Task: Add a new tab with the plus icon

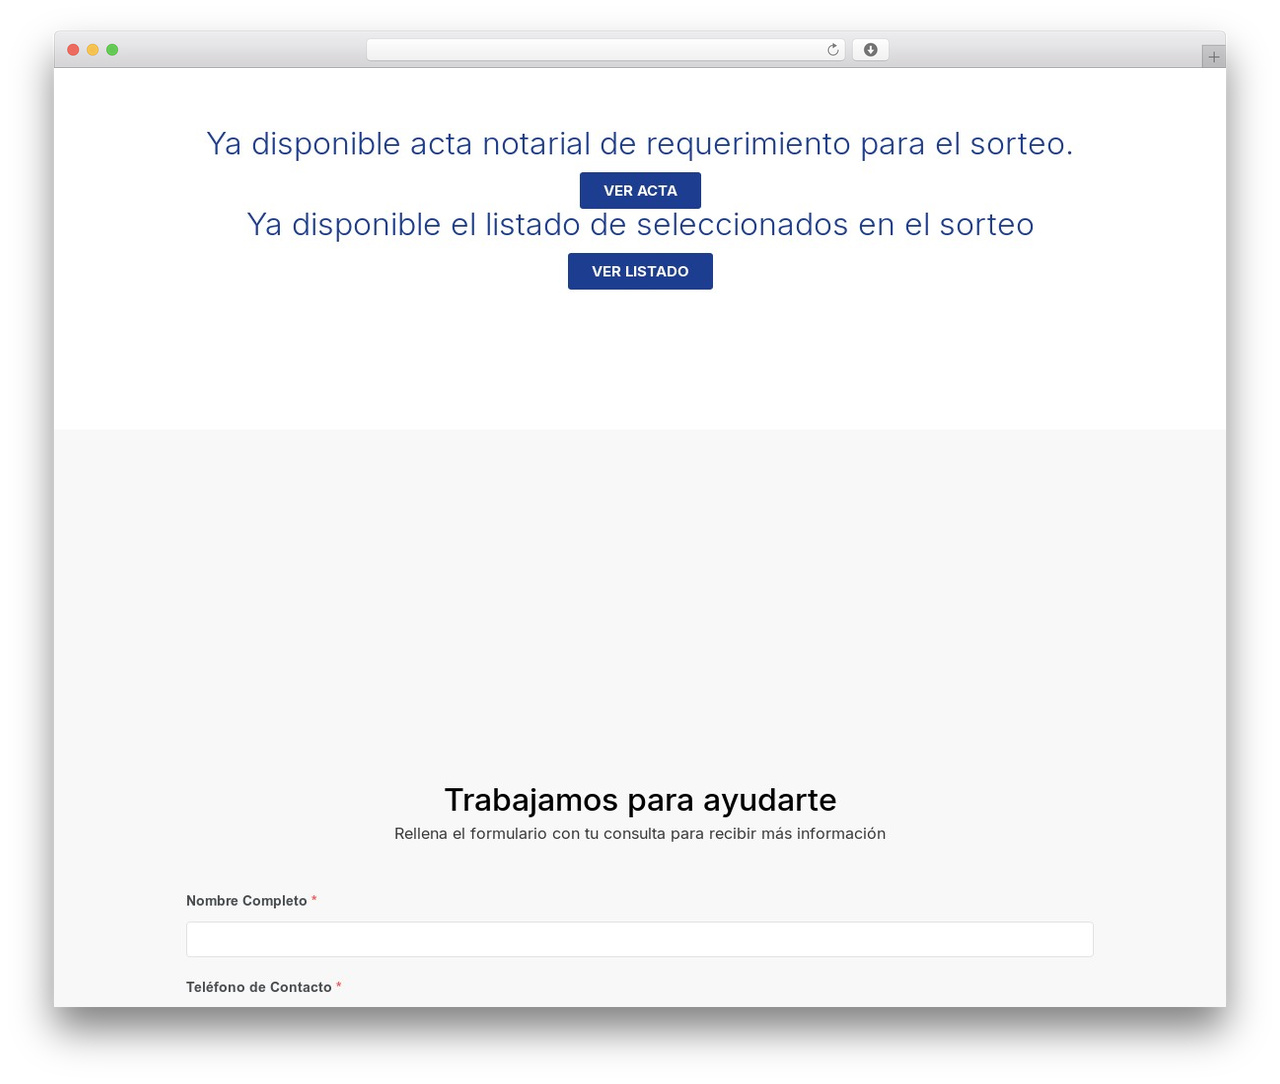Action: click(1213, 57)
